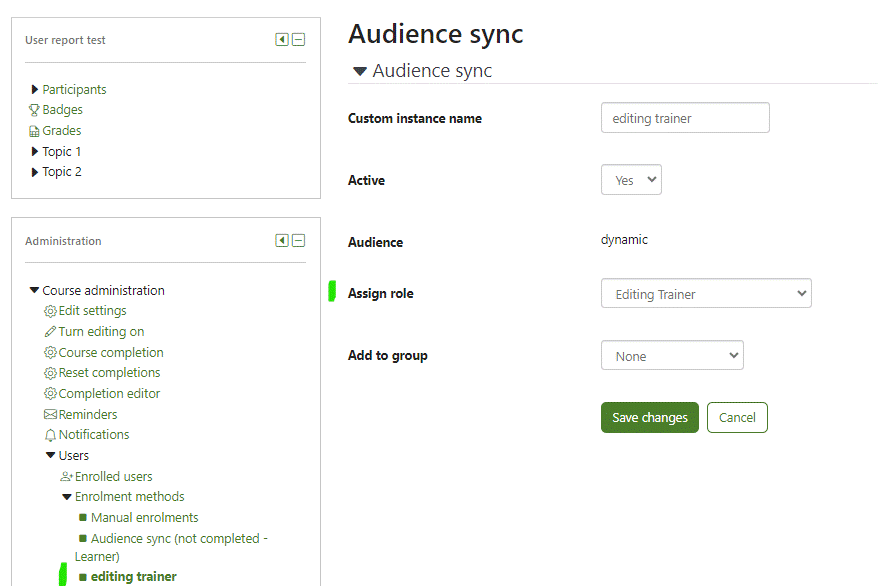Open the Participants link
The image size is (878, 588).
click(74, 90)
